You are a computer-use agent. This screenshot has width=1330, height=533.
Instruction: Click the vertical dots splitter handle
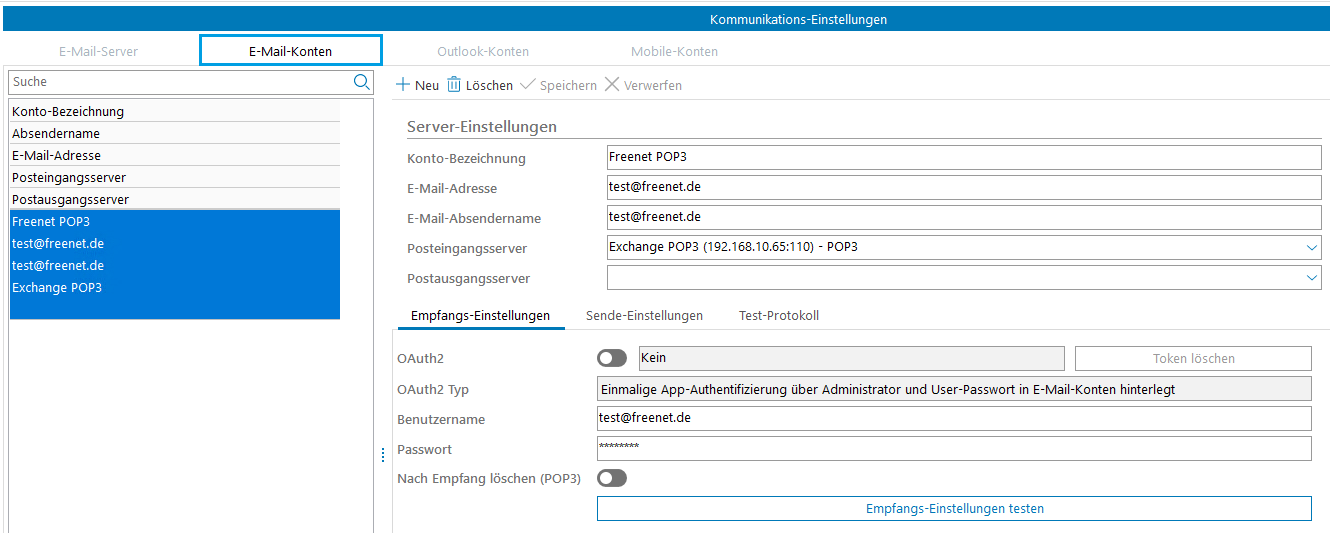383,455
